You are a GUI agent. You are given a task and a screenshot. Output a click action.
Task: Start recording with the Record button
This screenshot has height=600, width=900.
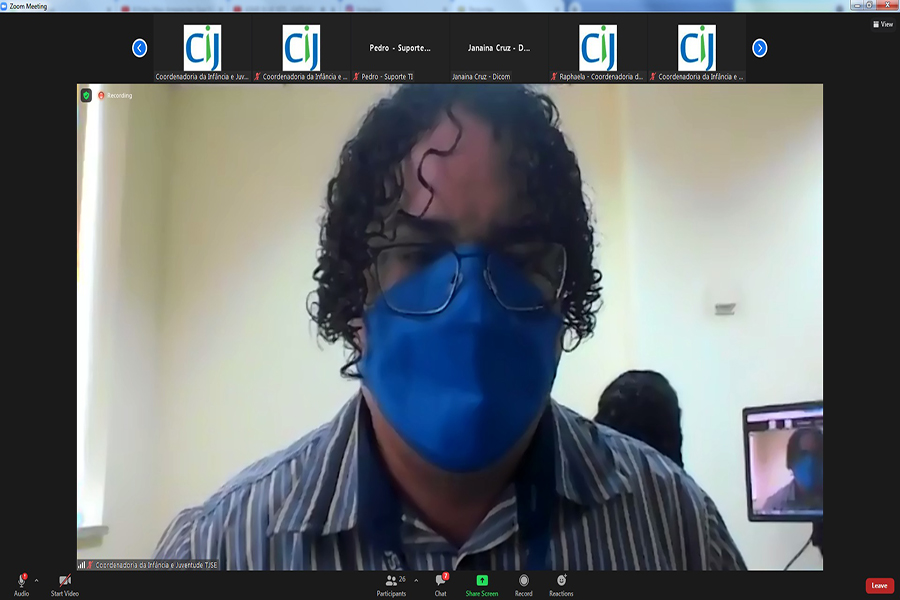pos(524,581)
